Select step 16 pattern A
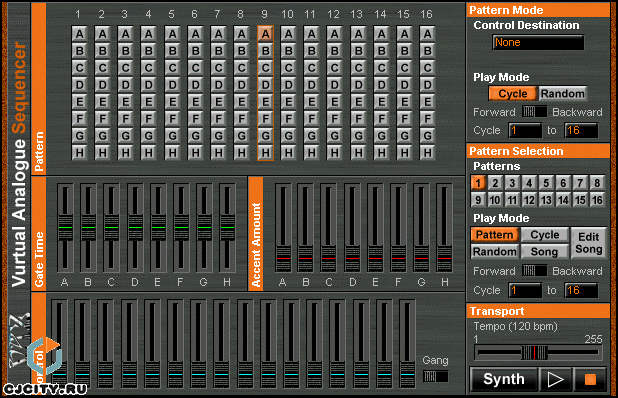Image resolution: width=618 pixels, height=398 pixels. [427, 34]
